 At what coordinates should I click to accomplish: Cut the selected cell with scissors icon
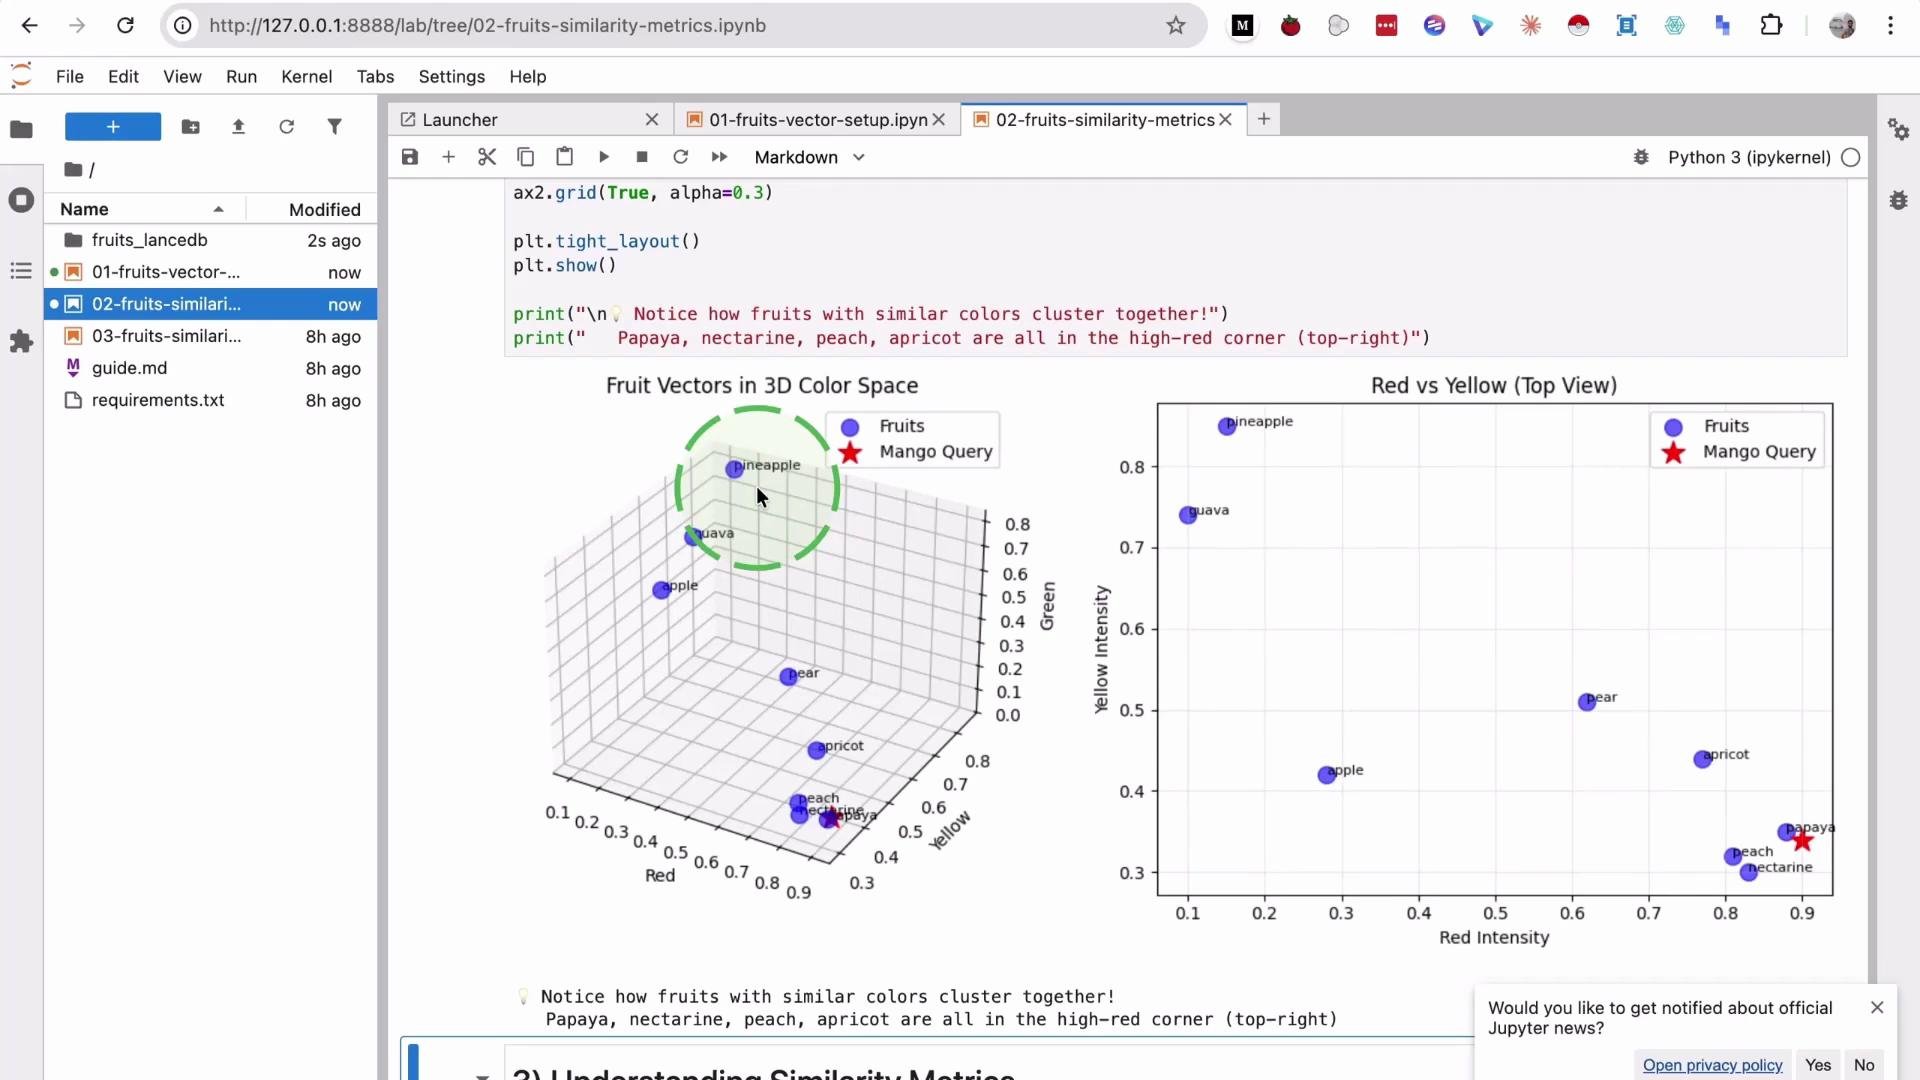coord(487,157)
